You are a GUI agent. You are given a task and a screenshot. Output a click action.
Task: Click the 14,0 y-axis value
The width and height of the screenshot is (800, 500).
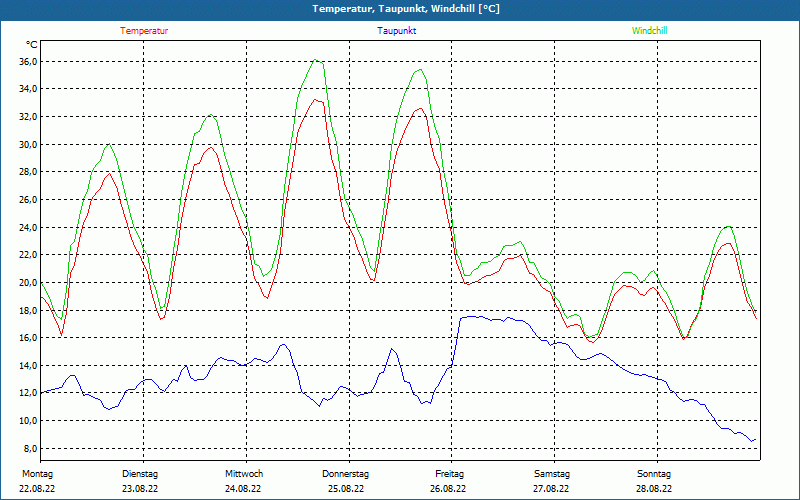[28, 365]
